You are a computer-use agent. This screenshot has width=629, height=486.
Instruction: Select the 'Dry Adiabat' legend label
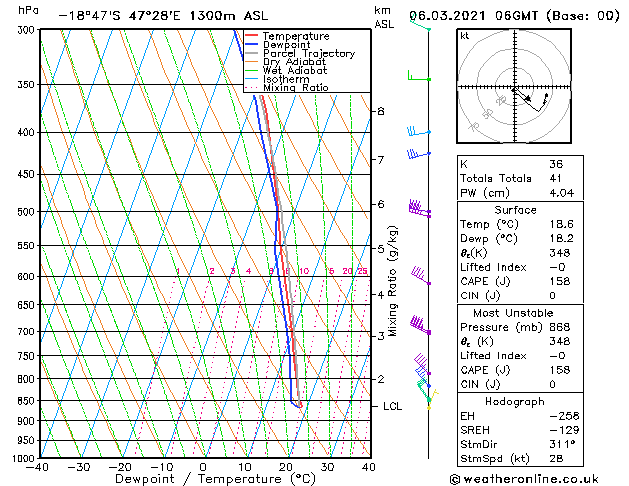[x=294, y=62]
